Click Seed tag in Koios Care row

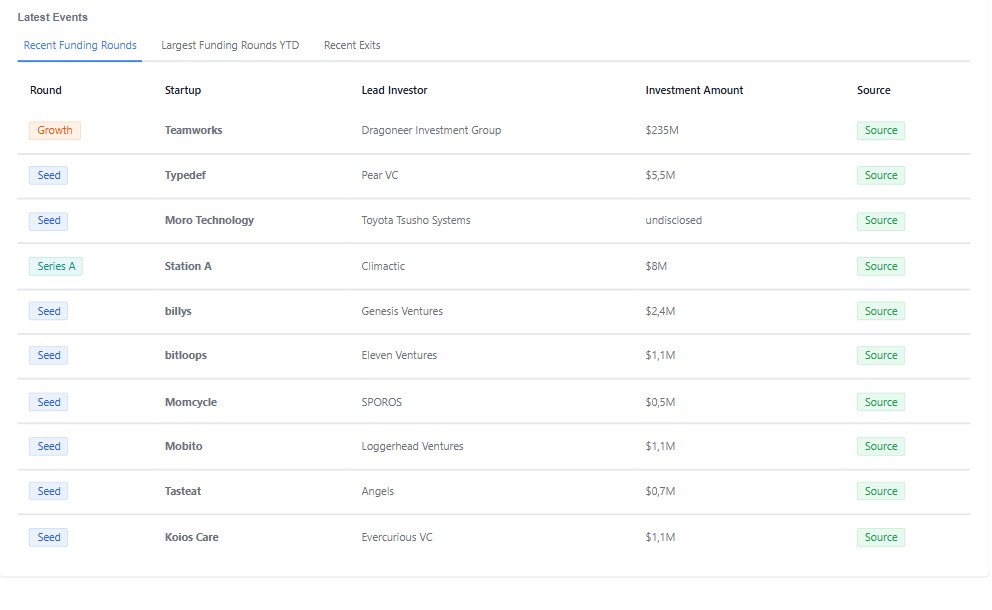[49, 537]
